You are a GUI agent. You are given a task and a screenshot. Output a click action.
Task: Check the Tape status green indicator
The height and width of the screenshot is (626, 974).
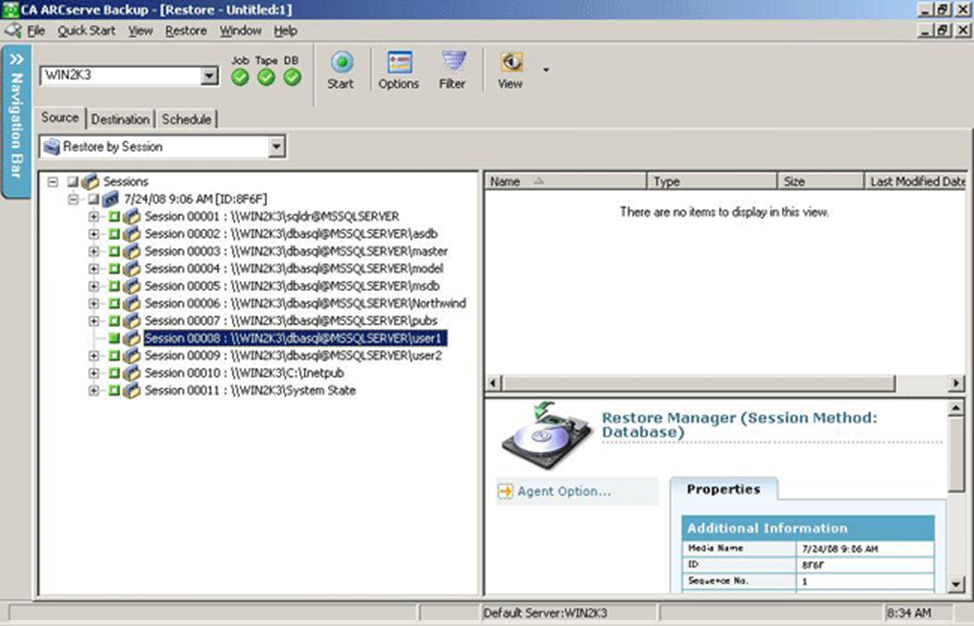point(266,78)
